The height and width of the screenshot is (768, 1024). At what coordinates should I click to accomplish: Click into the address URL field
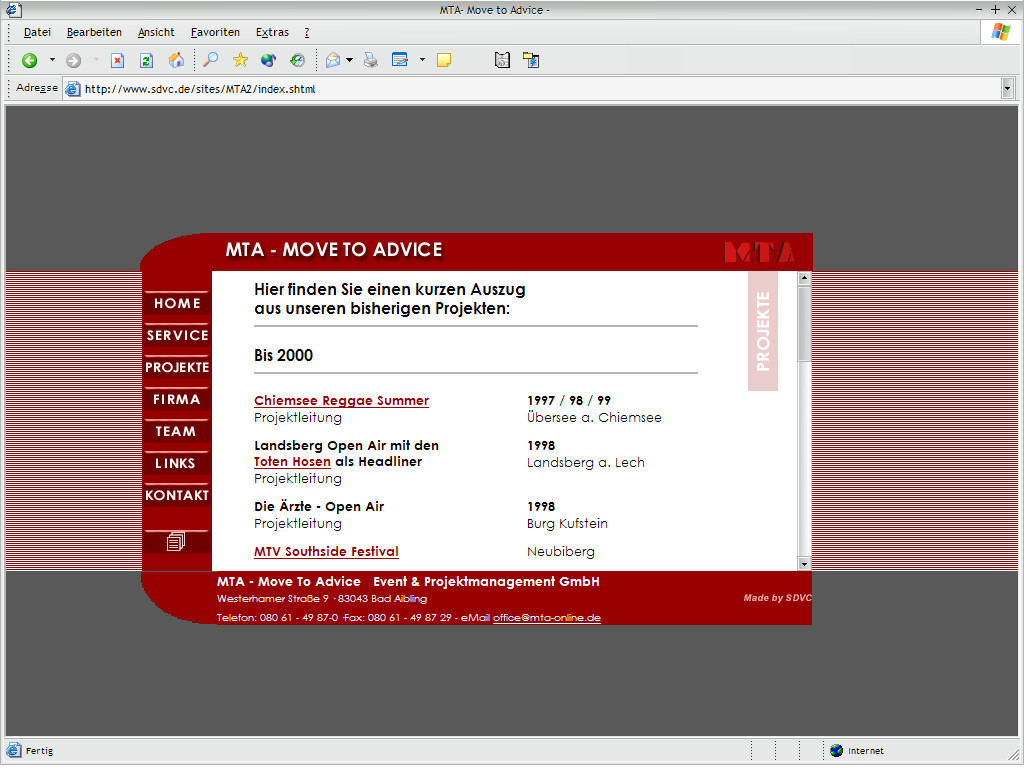tap(500, 89)
